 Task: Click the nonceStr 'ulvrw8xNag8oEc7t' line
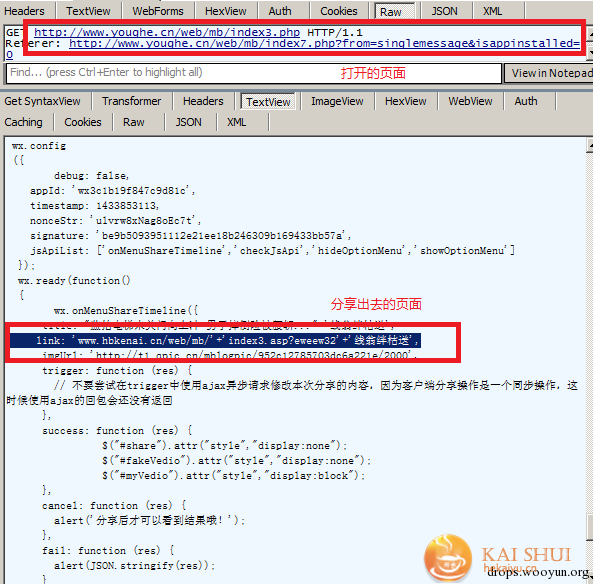point(115,220)
